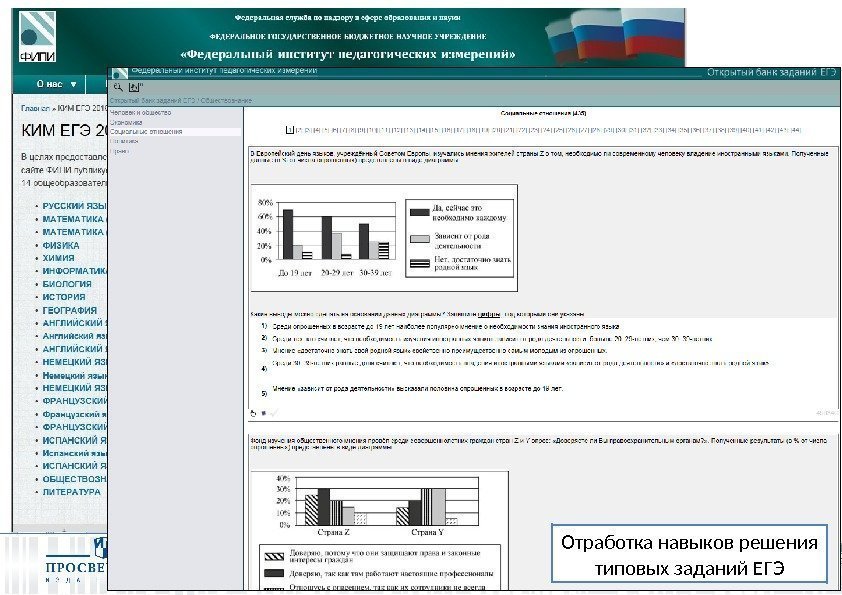Select answer option 1) of the languages task

click(x=440, y=326)
